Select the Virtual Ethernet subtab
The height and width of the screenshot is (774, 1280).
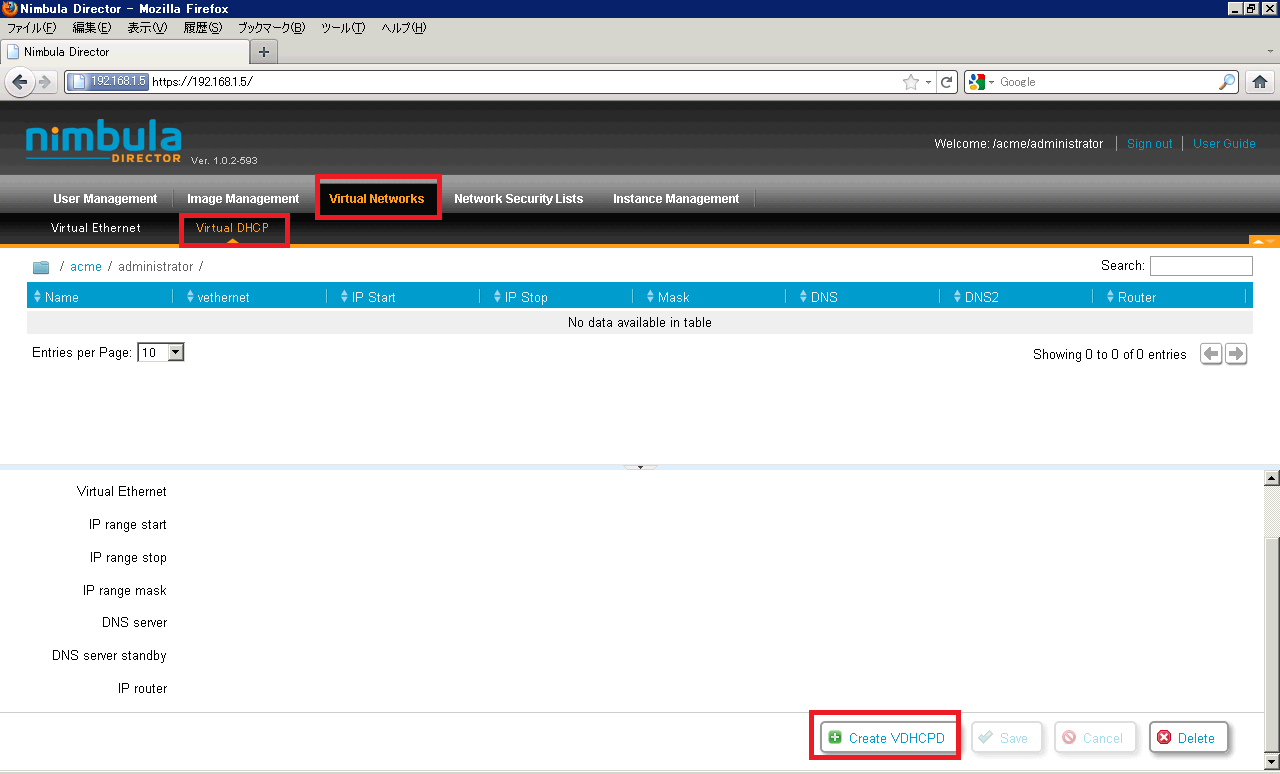(x=96, y=228)
